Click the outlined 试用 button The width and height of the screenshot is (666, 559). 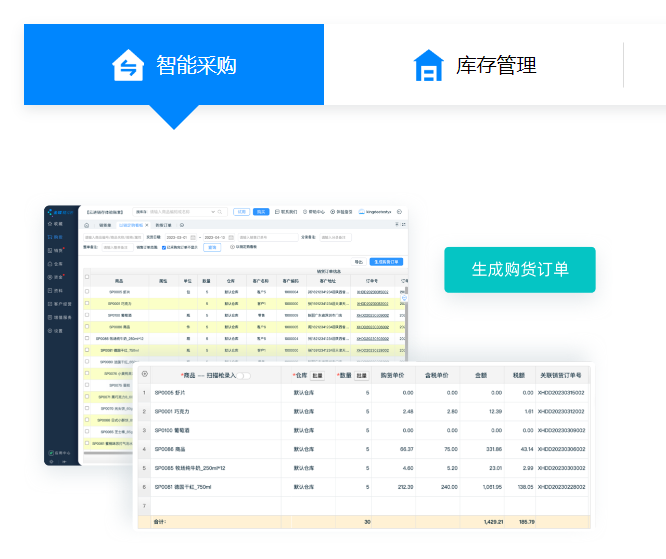tap(241, 212)
